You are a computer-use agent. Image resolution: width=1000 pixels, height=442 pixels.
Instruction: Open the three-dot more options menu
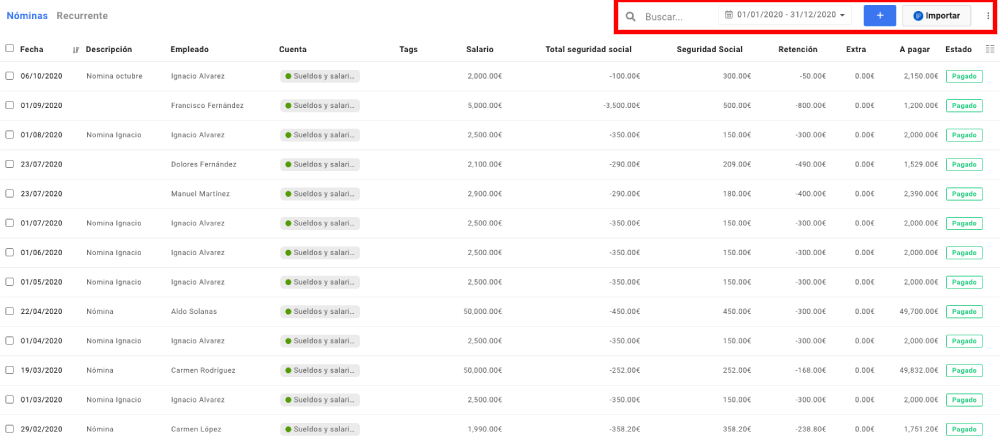(x=987, y=16)
